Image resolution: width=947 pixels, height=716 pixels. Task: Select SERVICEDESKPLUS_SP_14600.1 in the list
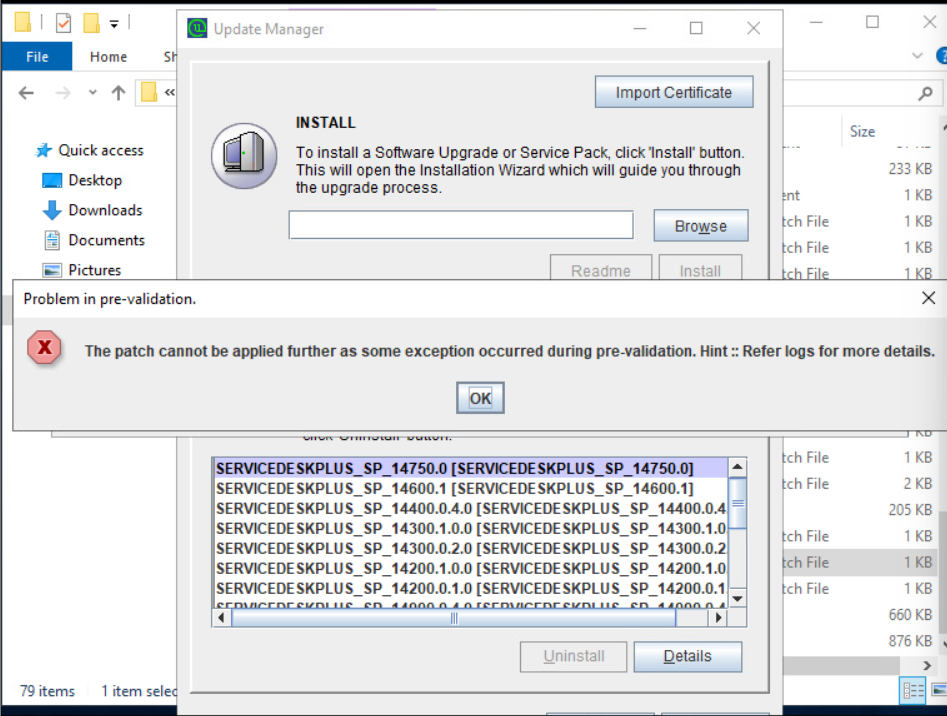pyautogui.click(x=471, y=488)
